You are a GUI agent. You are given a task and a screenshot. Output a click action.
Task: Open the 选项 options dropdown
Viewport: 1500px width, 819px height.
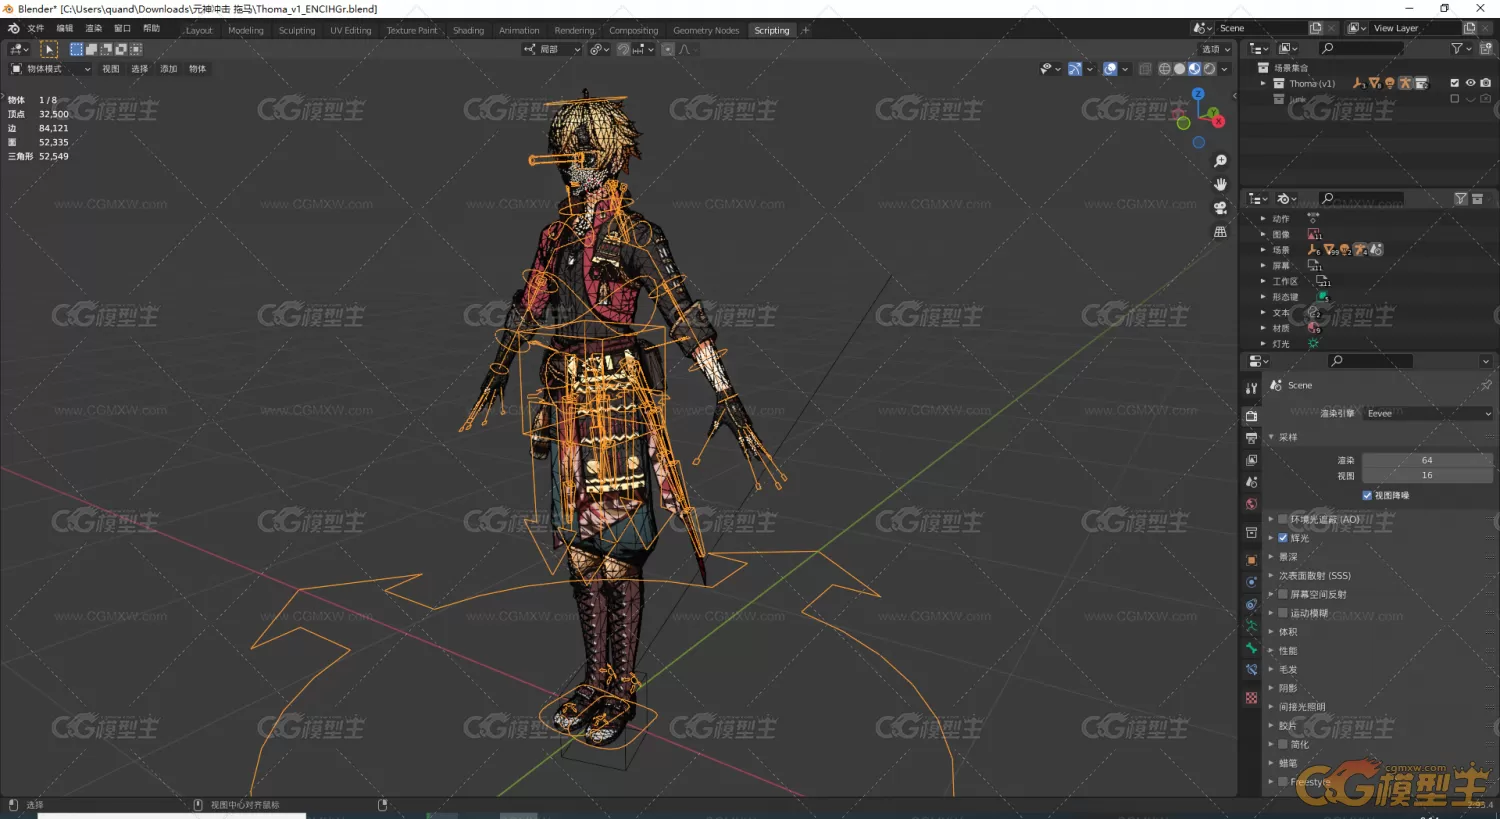(x=1216, y=49)
